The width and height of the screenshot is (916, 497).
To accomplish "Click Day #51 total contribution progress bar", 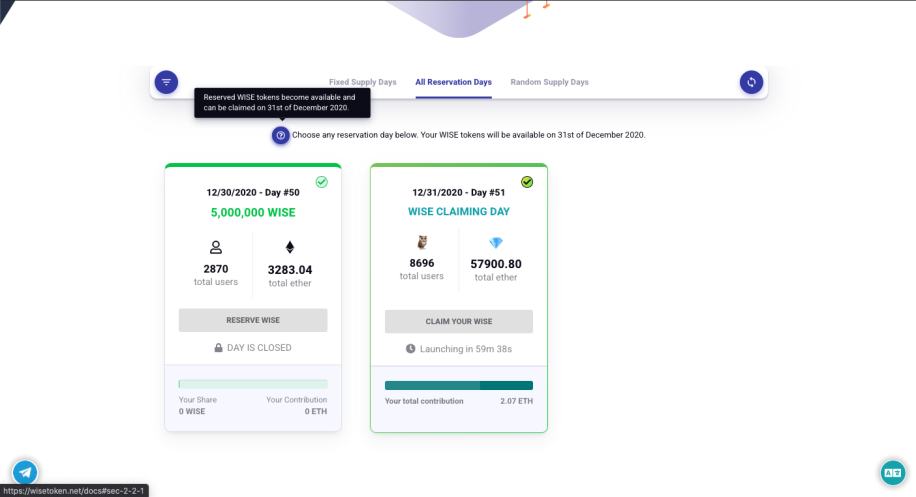I will click(459, 385).
